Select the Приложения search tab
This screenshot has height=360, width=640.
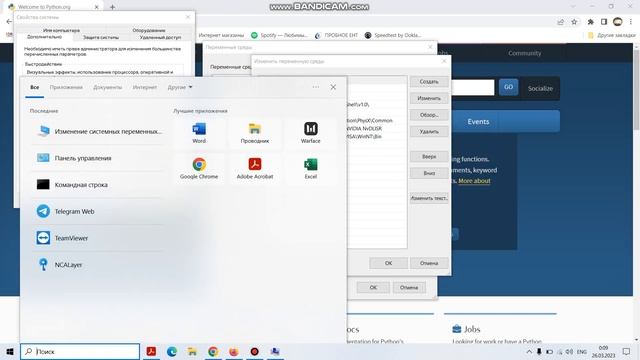pyautogui.click(x=66, y=87)
